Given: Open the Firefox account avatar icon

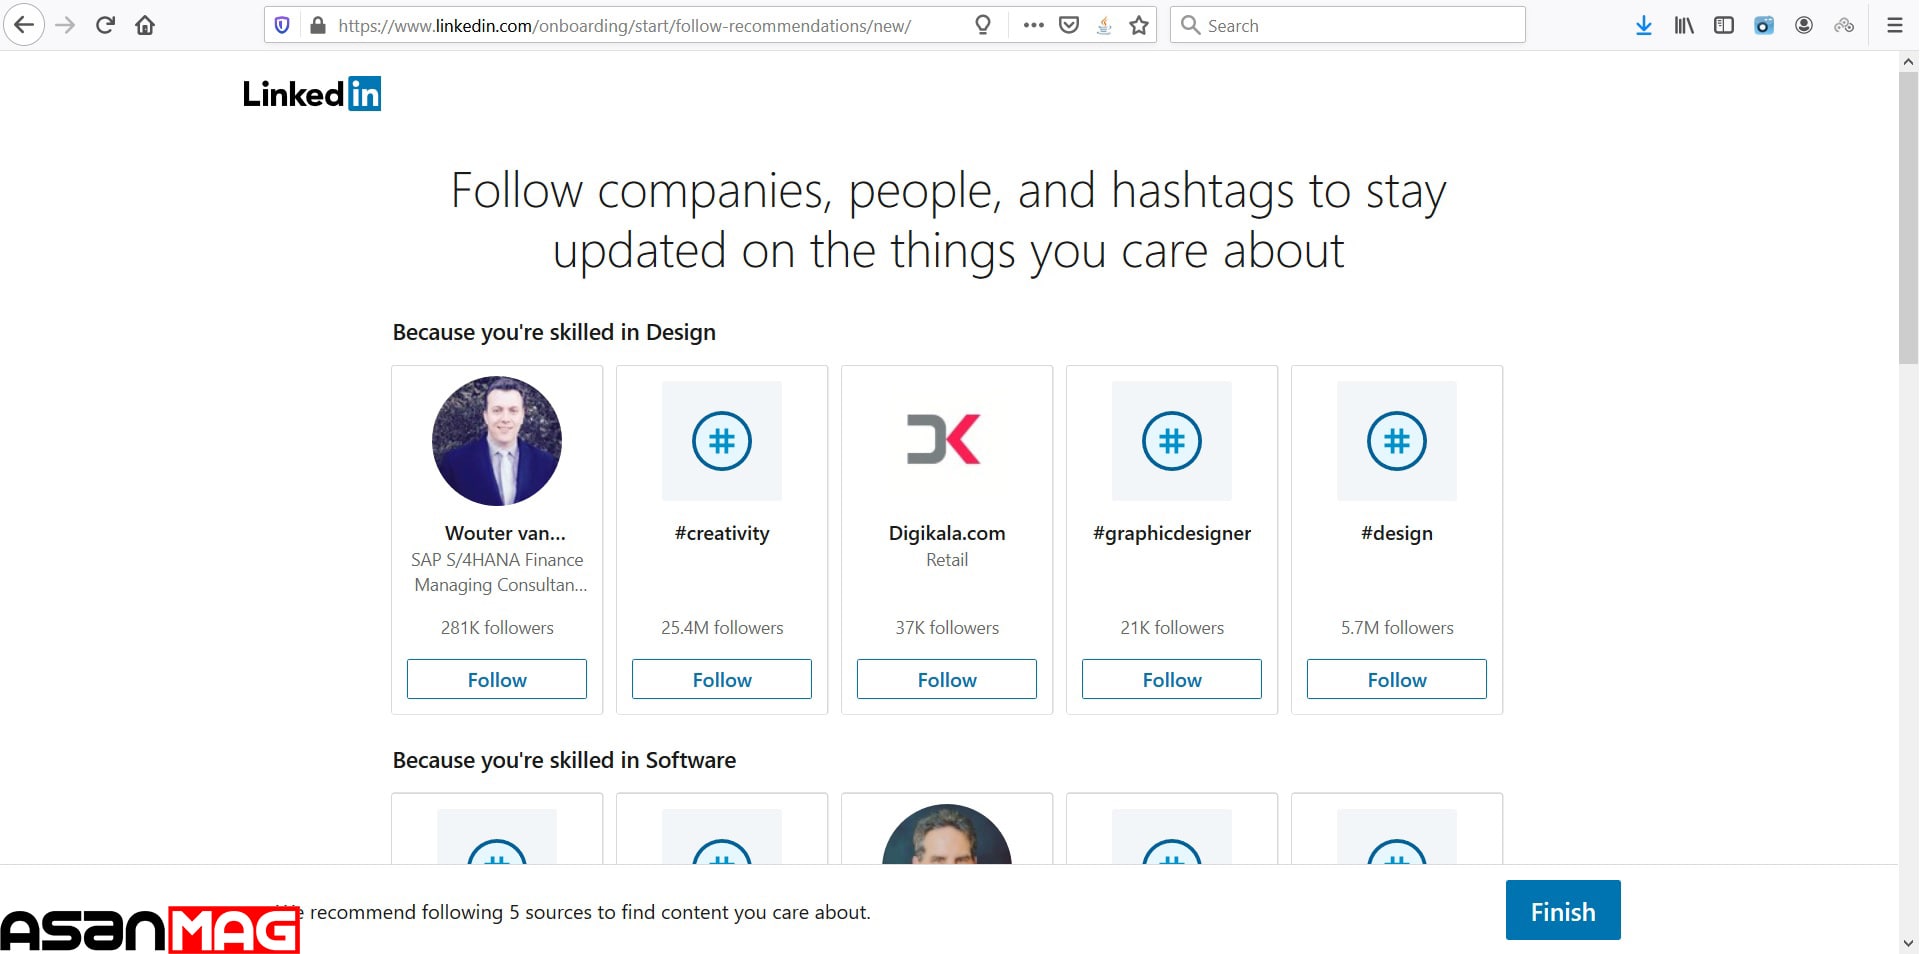Looking at the screenshot, I should [1804, 25].
